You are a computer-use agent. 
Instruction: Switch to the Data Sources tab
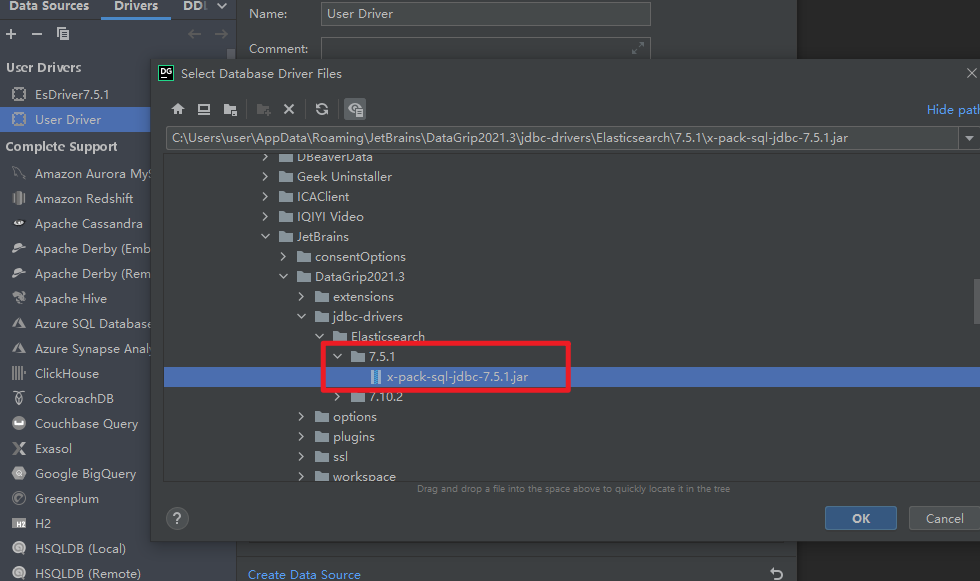pyautogui.click(x=49, y=6)
